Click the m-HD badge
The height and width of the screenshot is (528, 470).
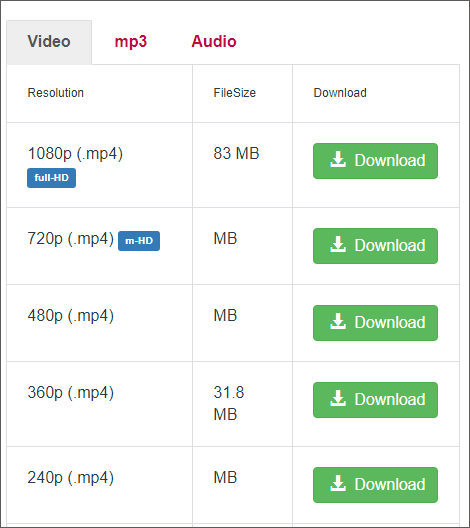point(139,241)
